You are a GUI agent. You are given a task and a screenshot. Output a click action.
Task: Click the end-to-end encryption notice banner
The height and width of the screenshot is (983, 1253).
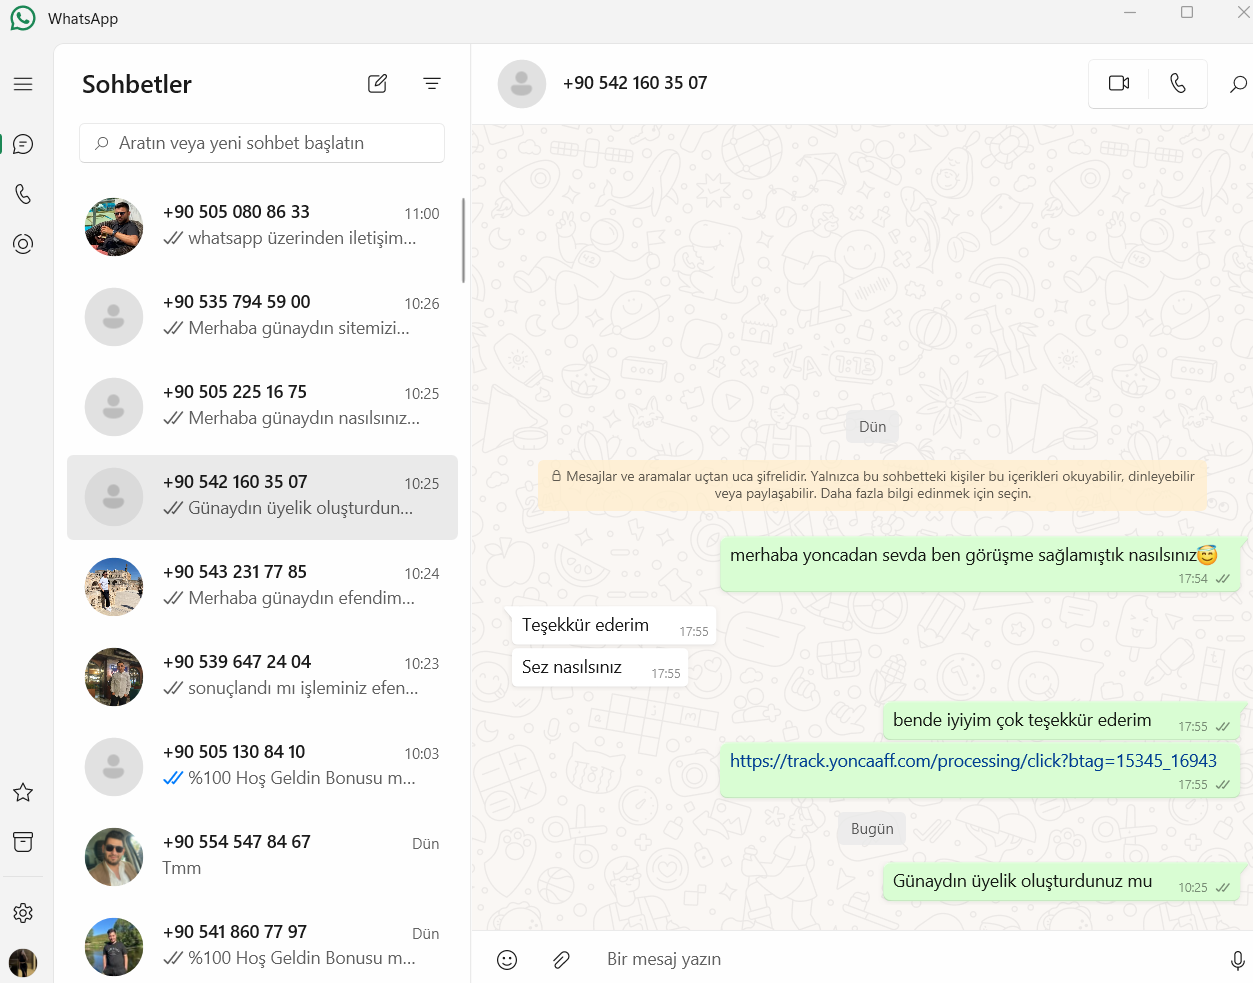[x=873, y=485]
